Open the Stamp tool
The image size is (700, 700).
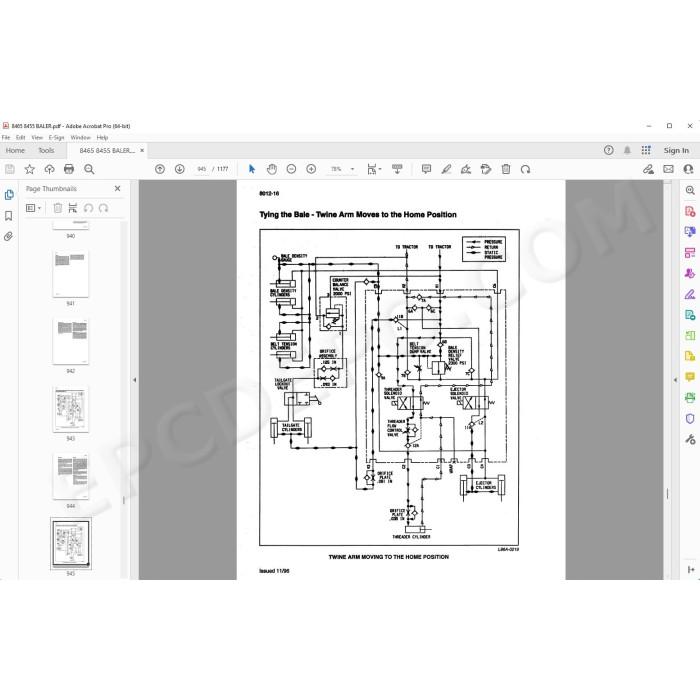coord(486,169)
